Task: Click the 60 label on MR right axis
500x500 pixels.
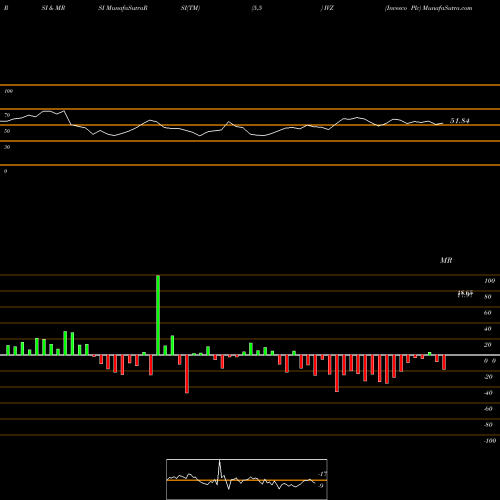Action: (488, 313)
